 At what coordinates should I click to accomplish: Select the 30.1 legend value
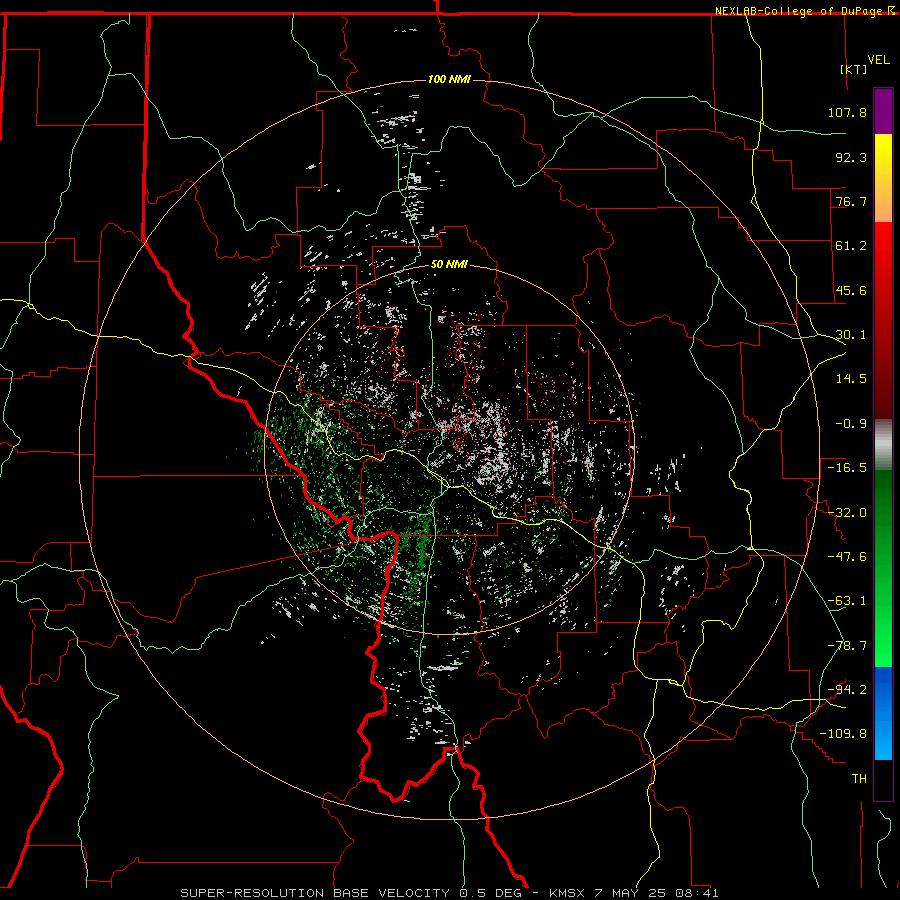tap(851, 335)
